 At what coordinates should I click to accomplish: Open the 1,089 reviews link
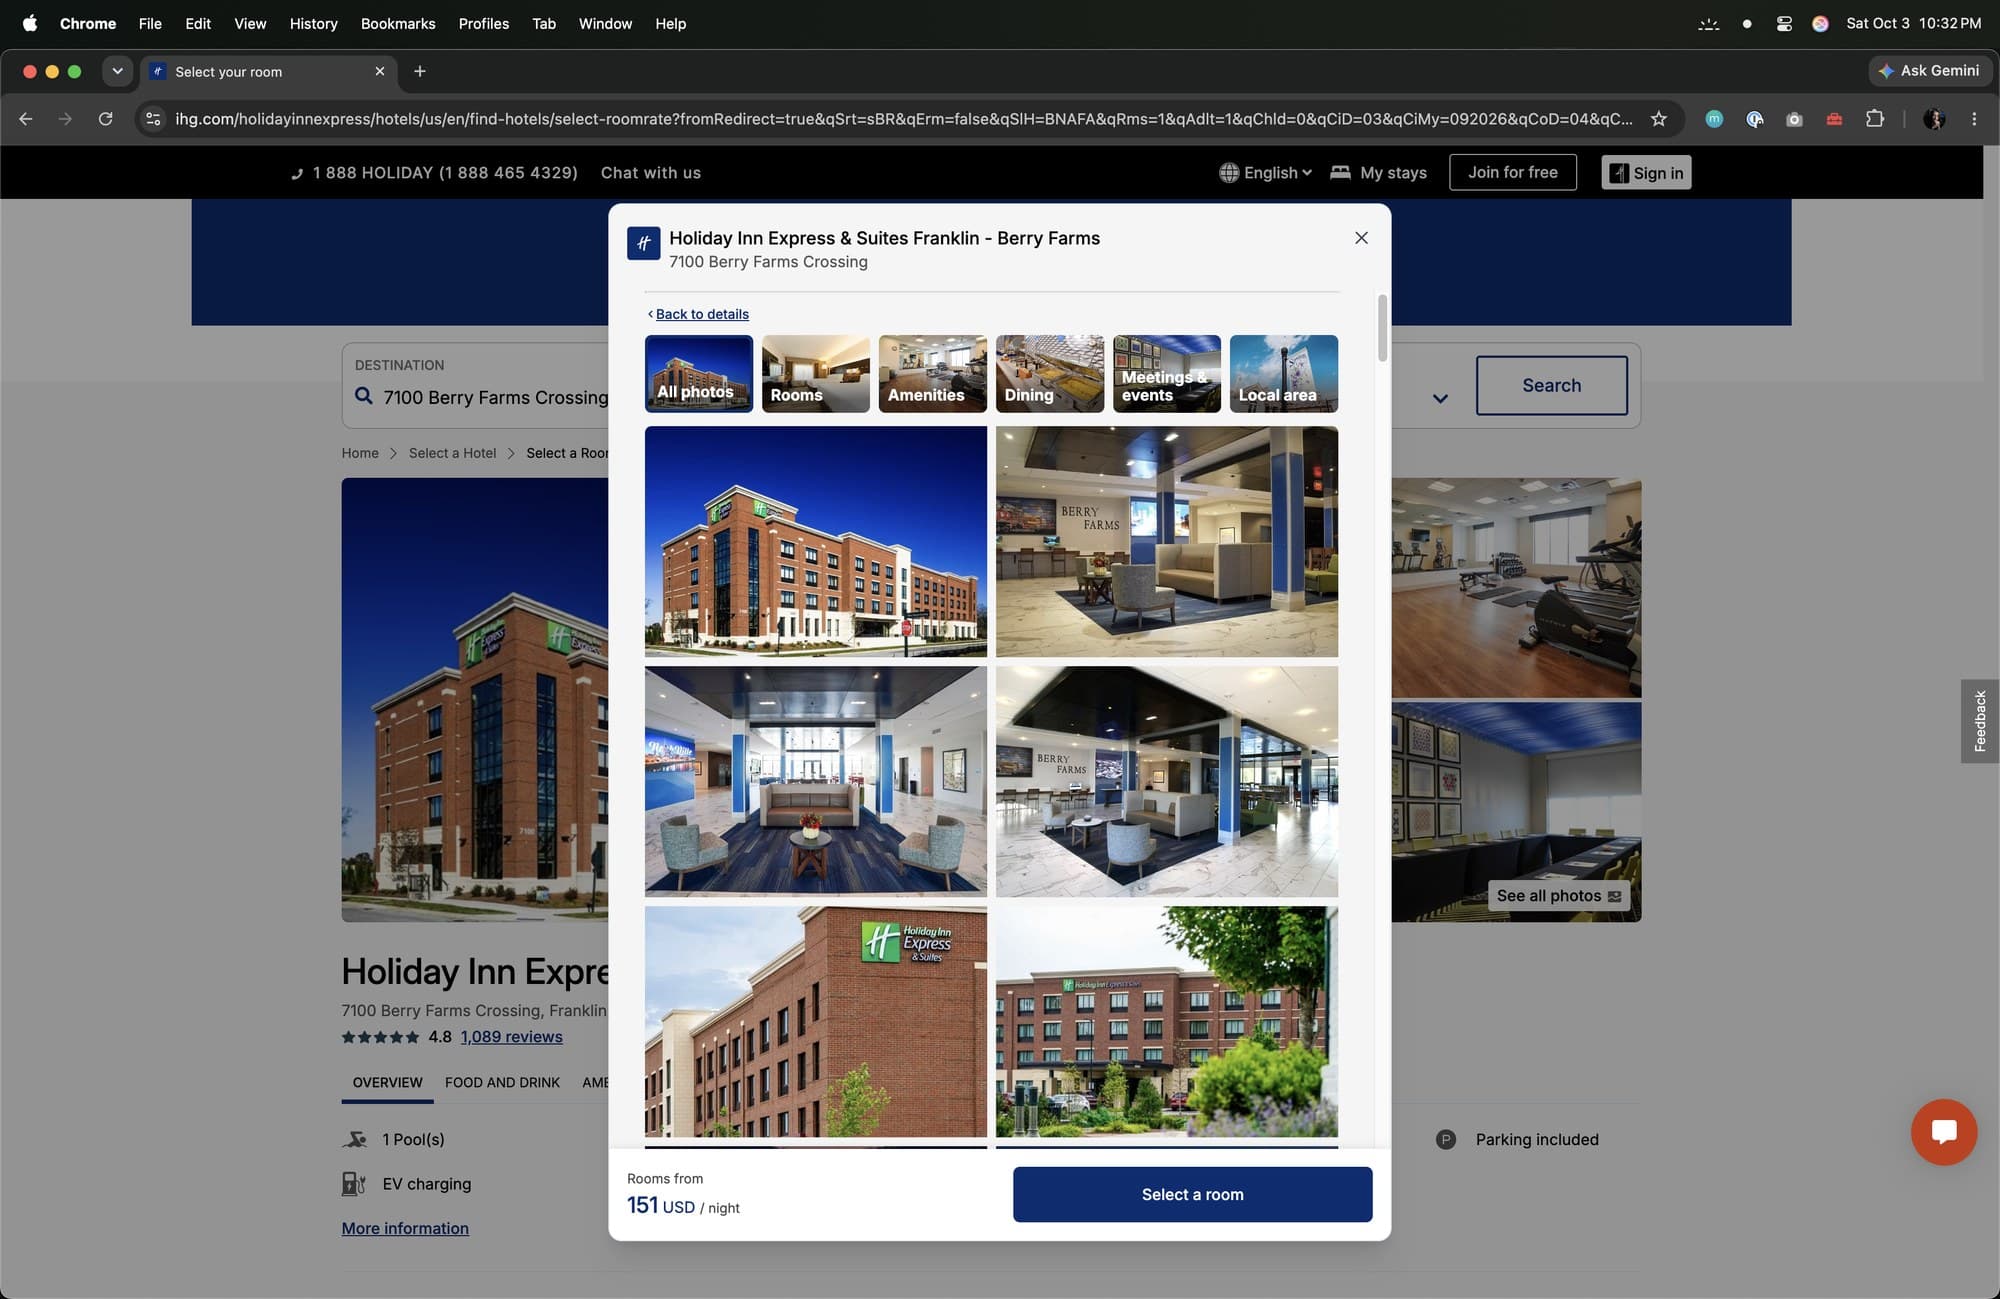(x=511, y=1036)
